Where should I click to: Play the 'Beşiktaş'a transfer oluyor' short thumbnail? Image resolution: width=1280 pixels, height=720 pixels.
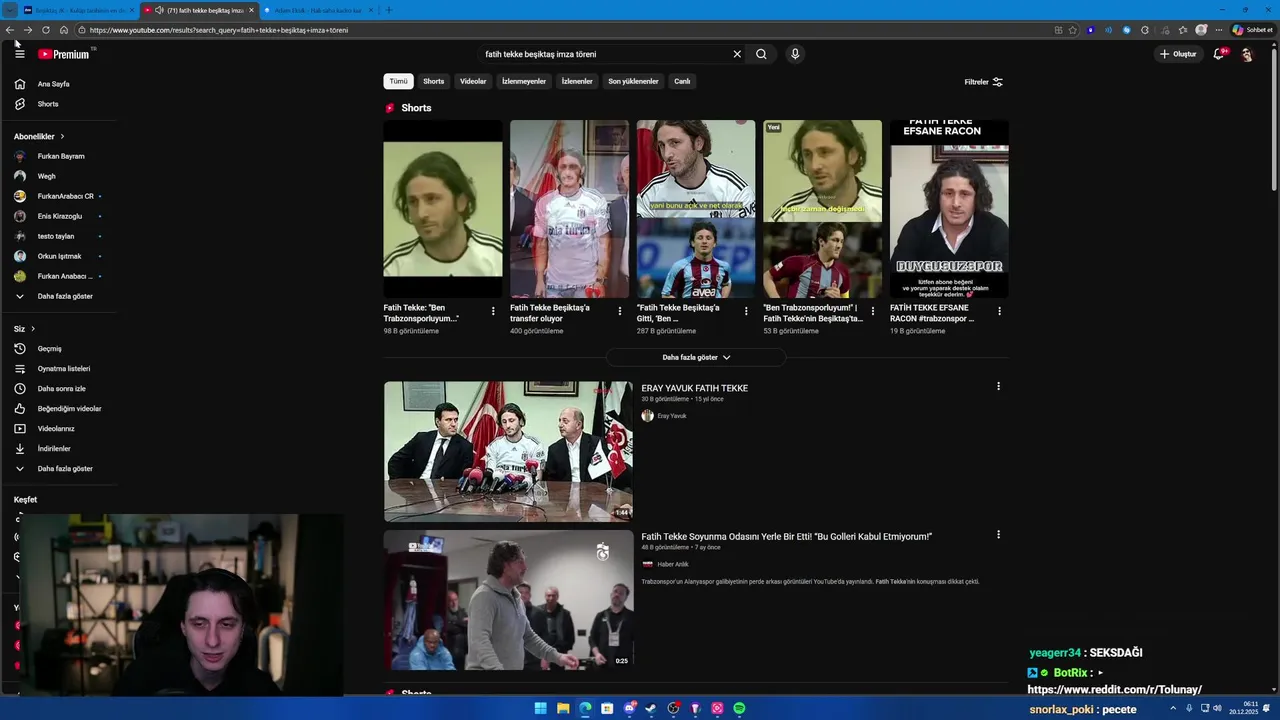pos(569,209)
